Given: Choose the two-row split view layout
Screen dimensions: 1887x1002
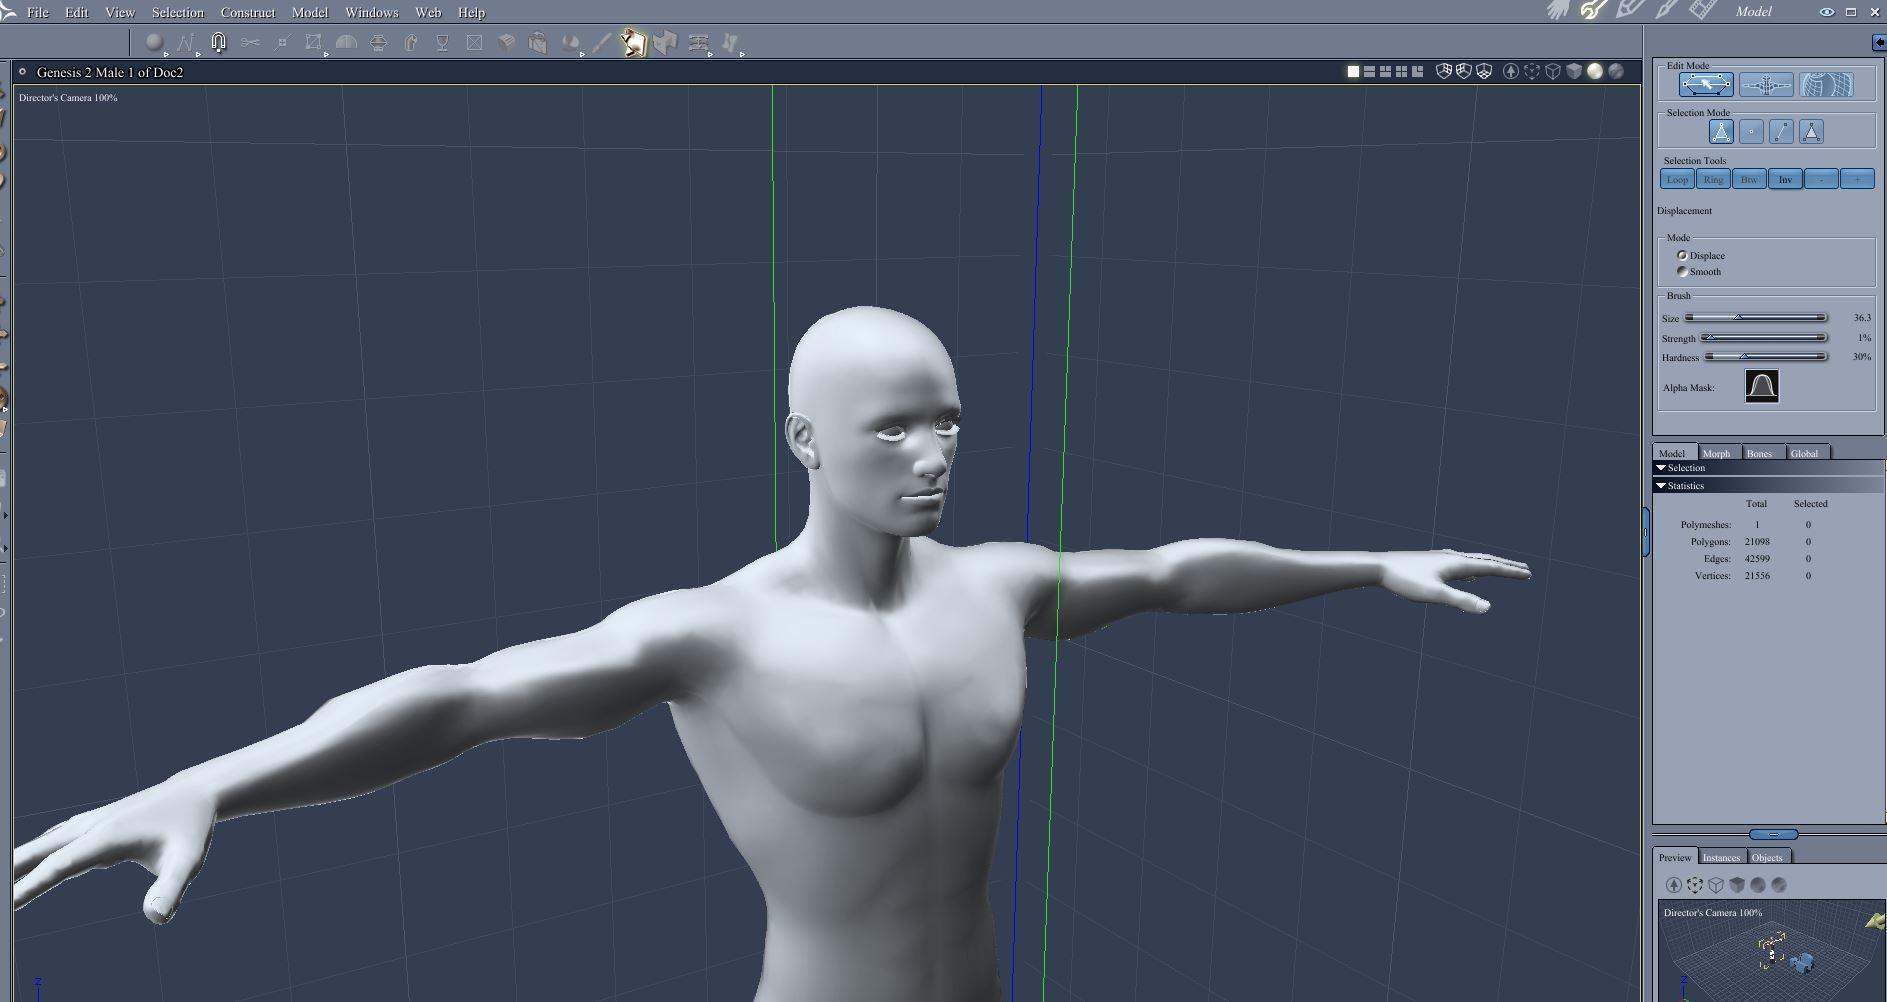Looking at the screenshot, I should (x=1369, y=71).
